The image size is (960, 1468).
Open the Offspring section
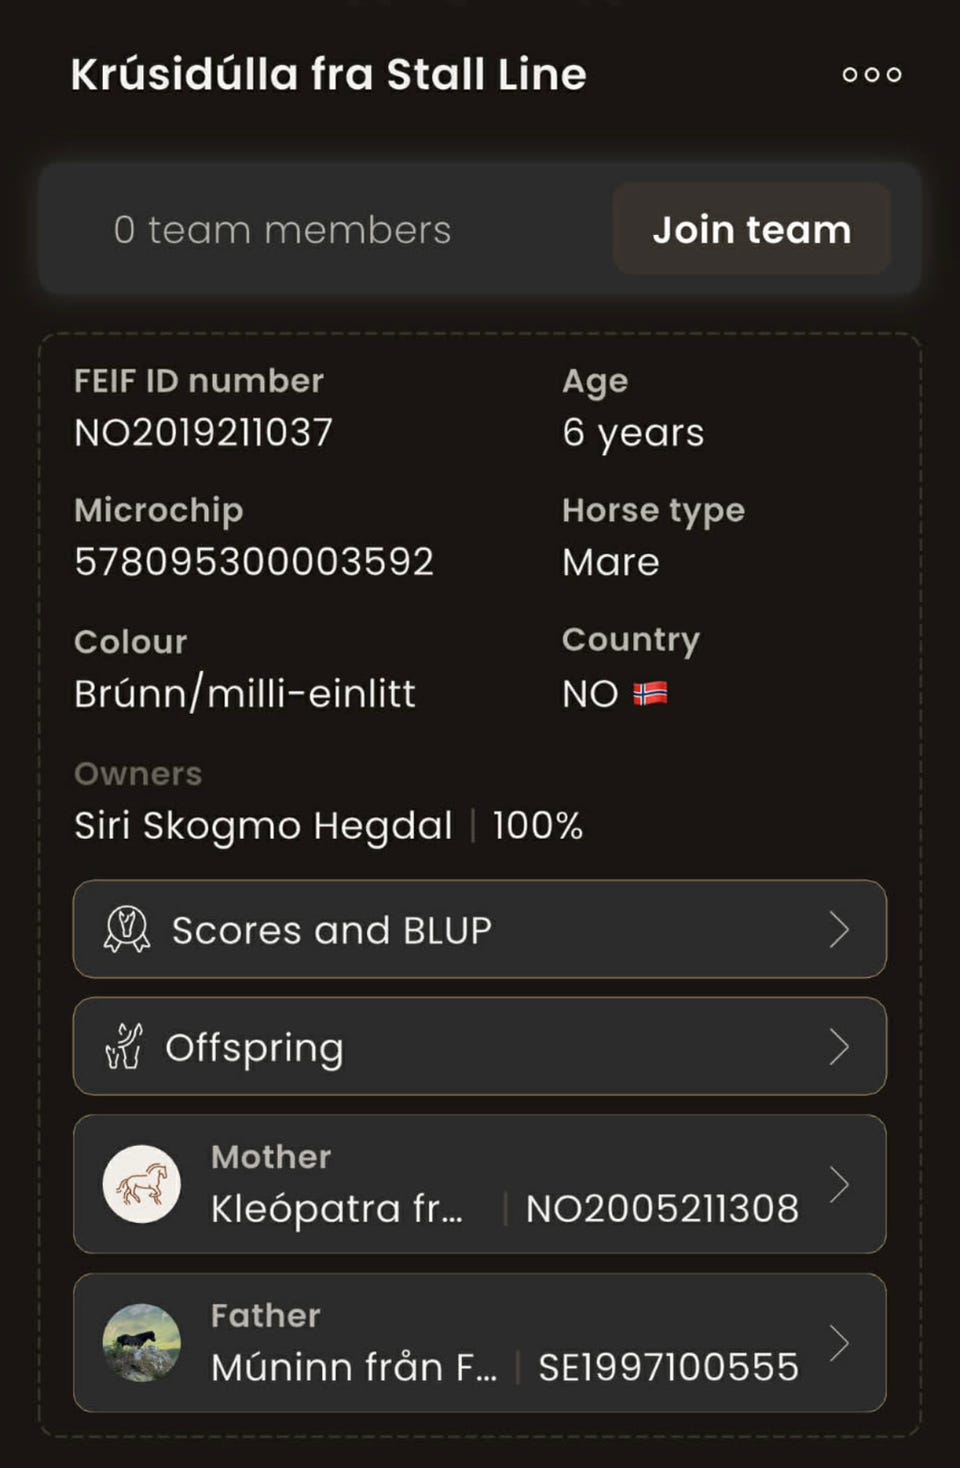(x=479, y=1047)
